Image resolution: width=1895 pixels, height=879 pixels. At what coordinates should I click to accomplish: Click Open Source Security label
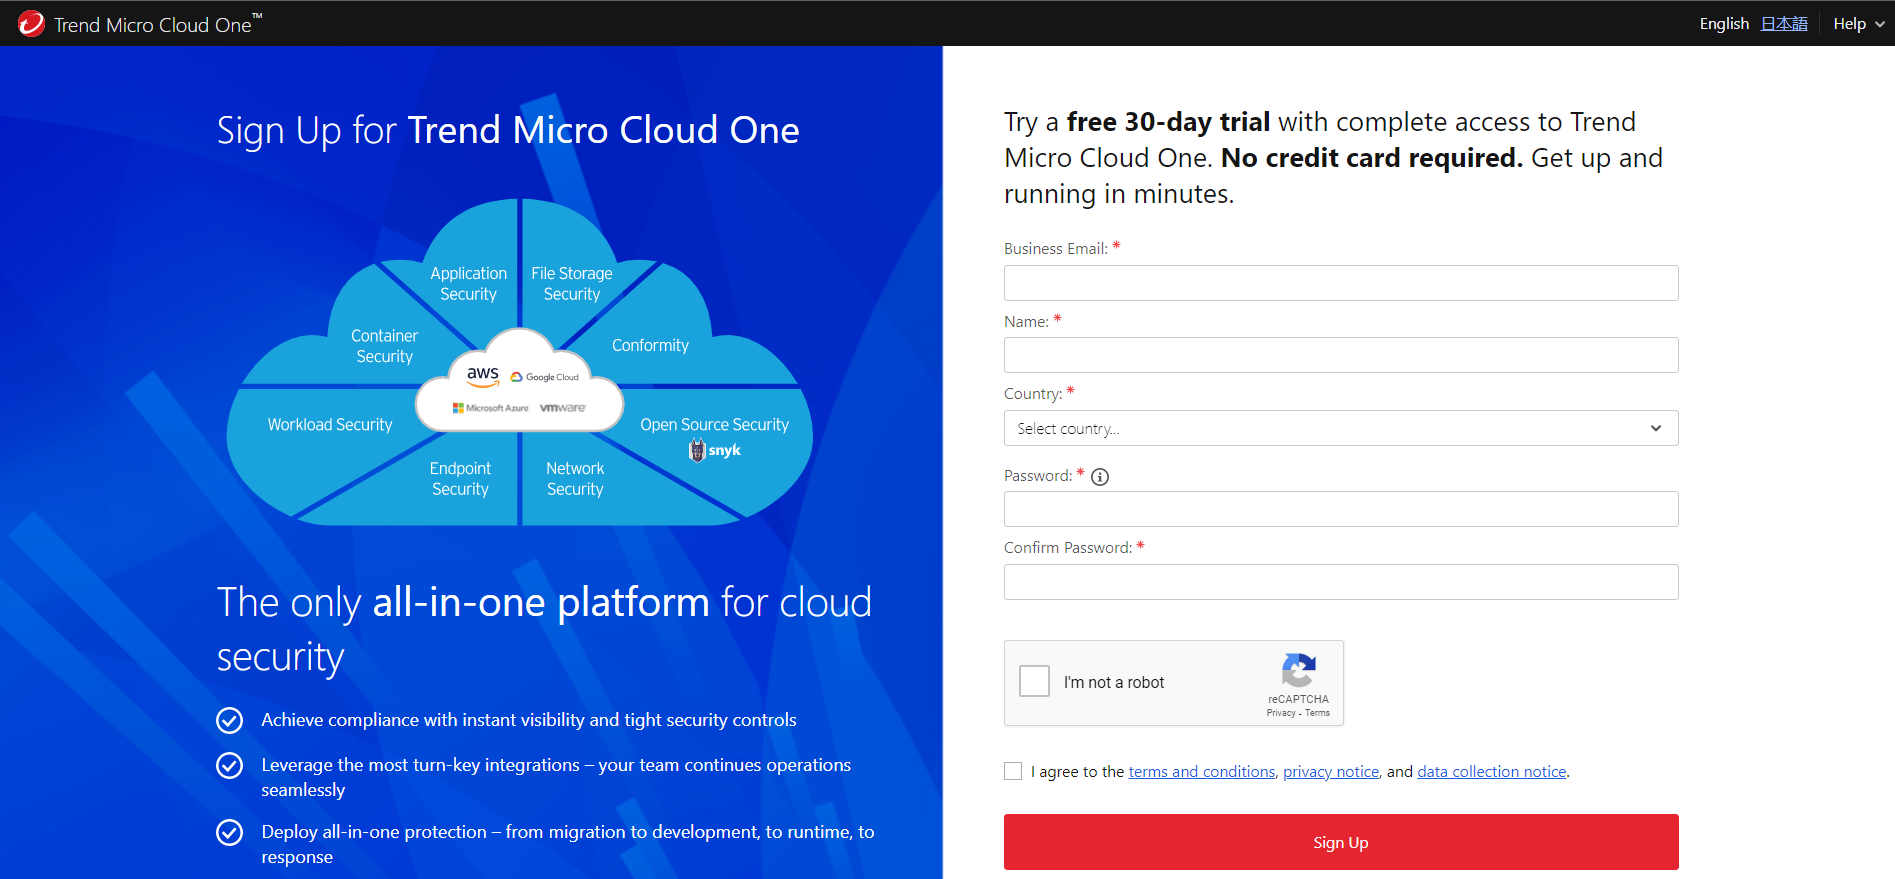[714, 425]
